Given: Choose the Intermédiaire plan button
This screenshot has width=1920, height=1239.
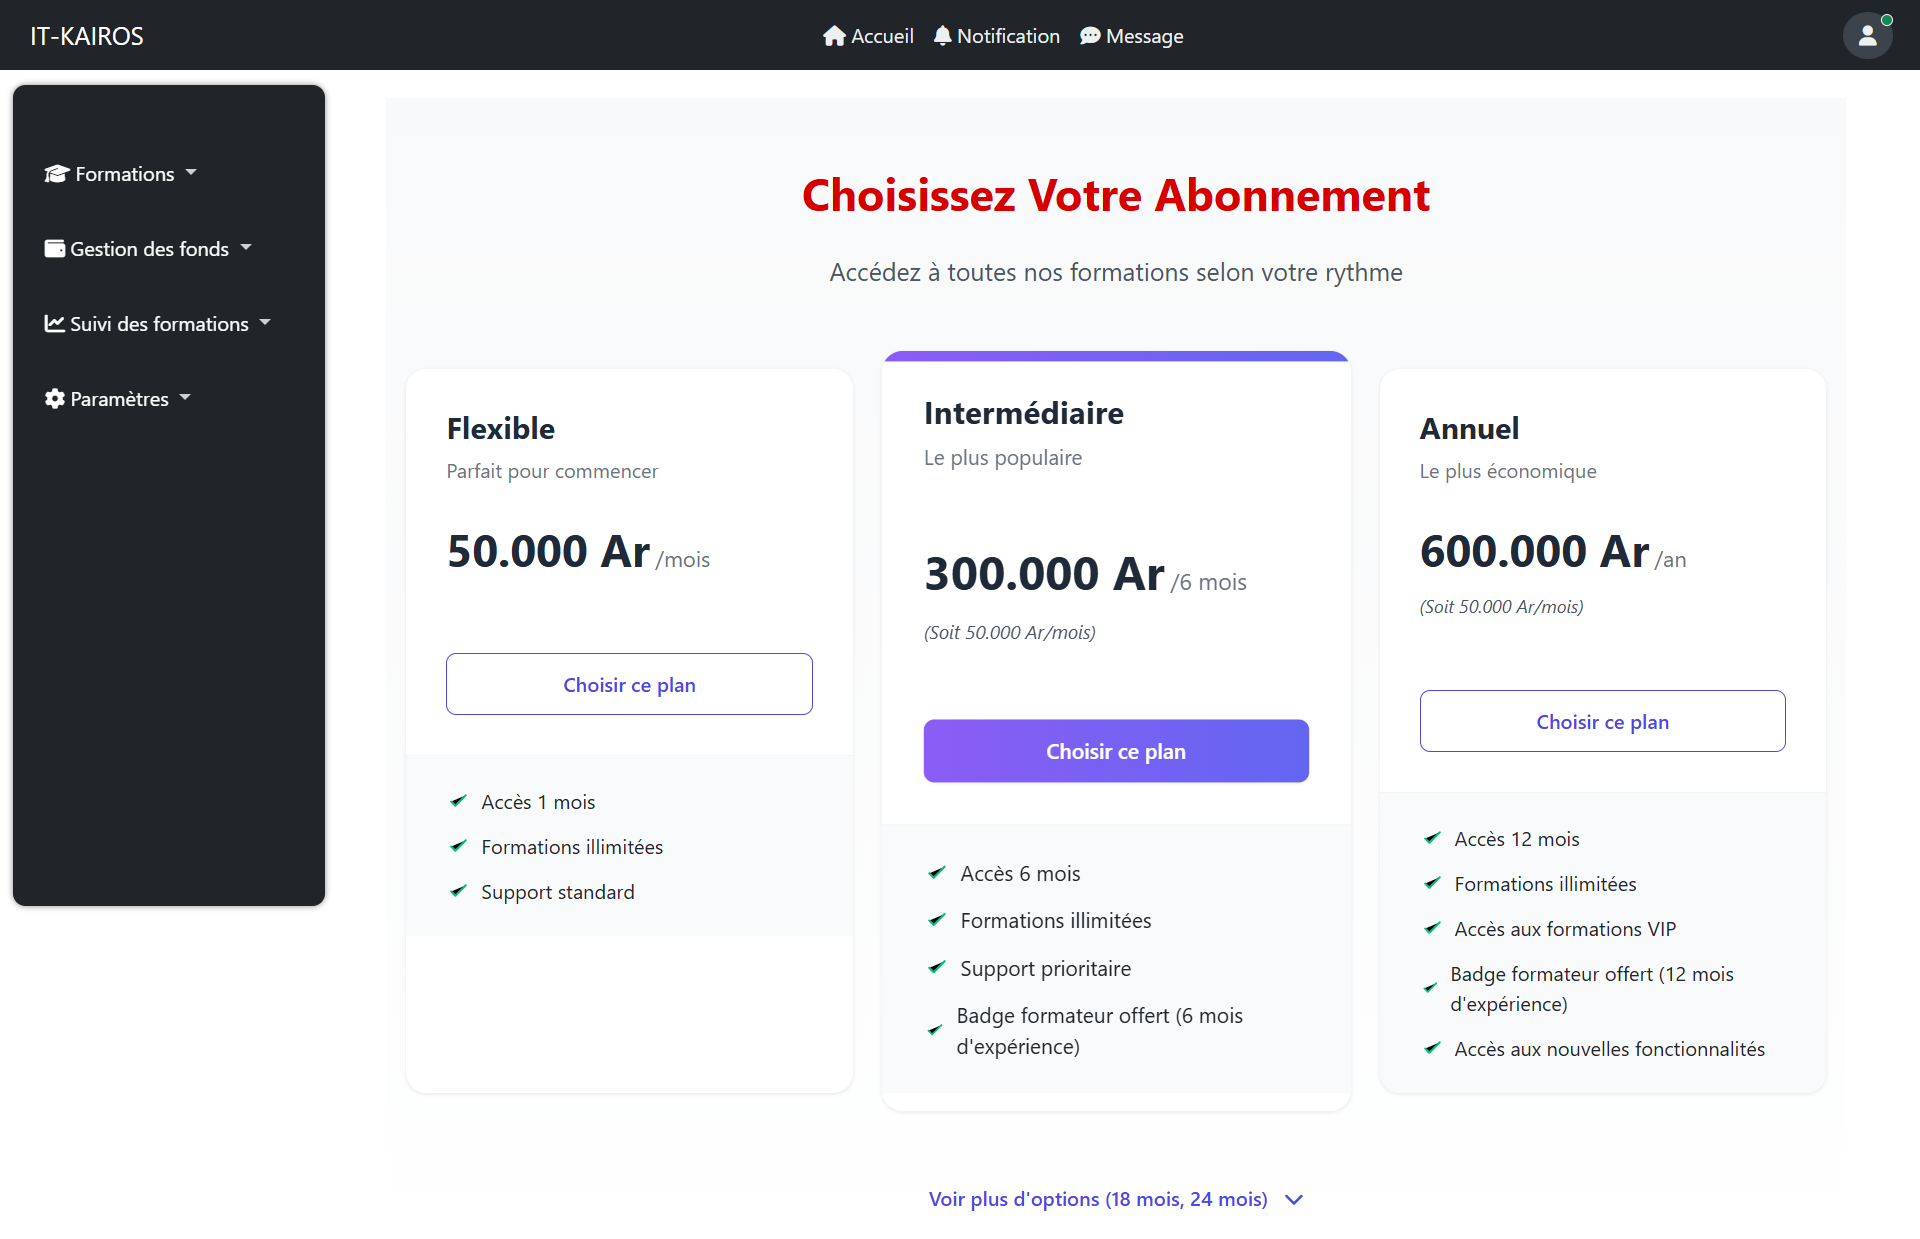Looking at the screenshot, I should [x=1116, y=751].
